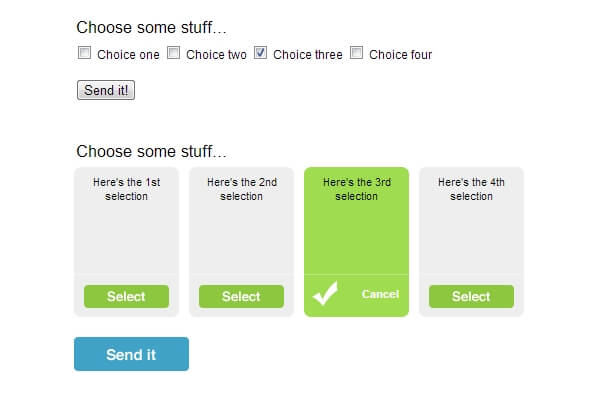
Task: Click the green "Here's the 3rd selection" card
Action: pos(356,220)
